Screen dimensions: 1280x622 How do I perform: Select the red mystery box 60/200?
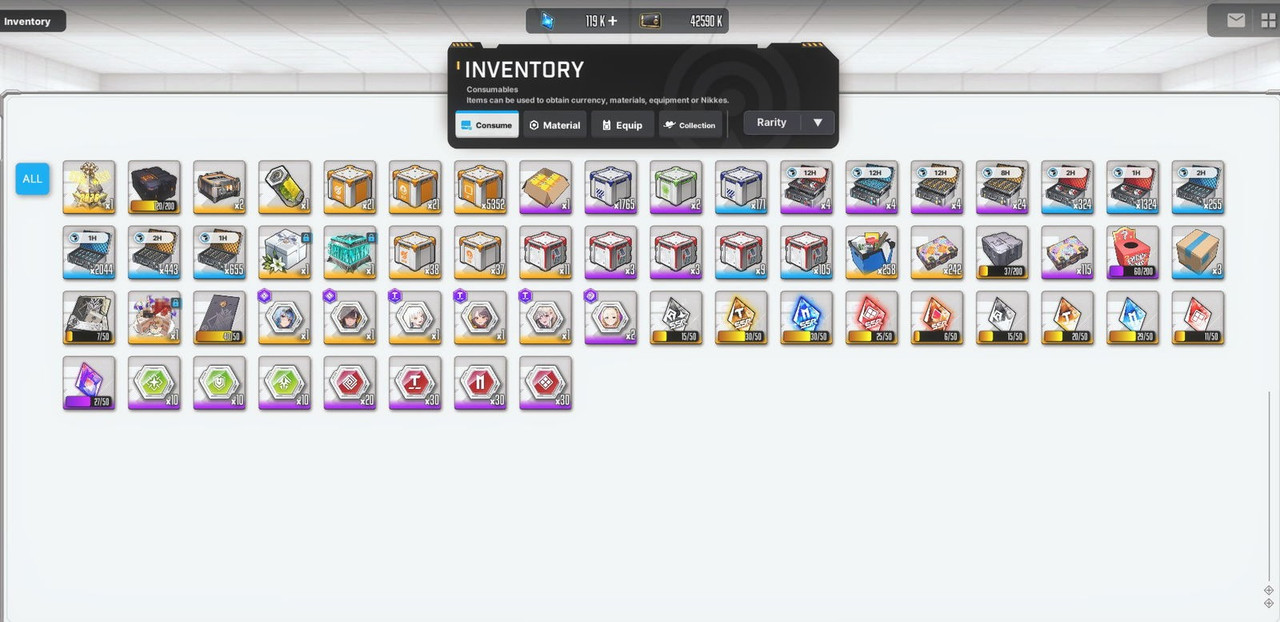1132,252
